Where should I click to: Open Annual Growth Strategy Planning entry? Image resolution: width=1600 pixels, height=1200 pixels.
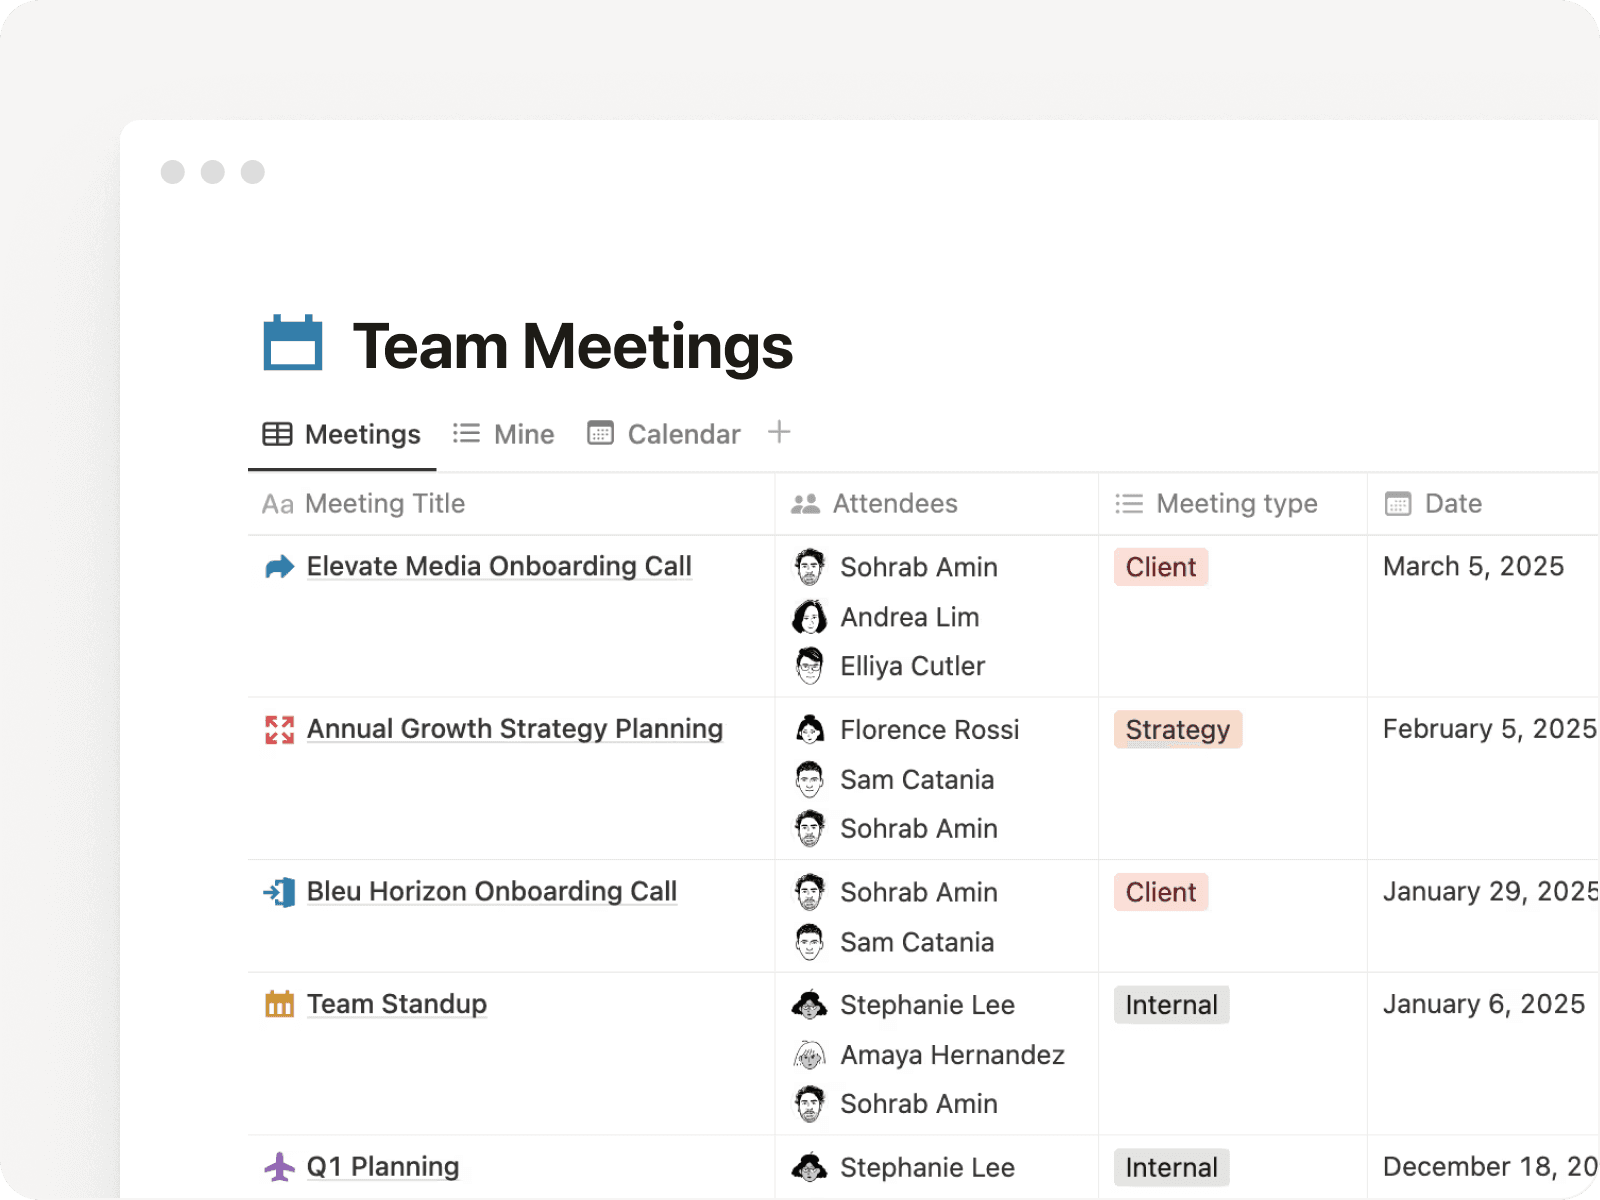click(x=514, y=729)
